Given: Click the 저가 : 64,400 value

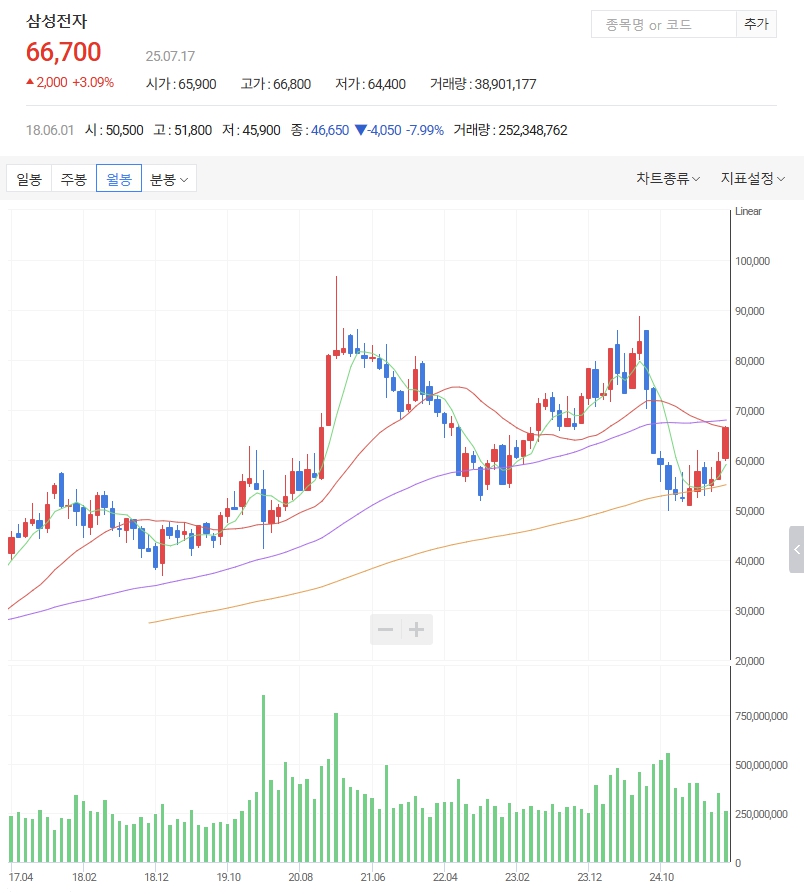Looking at the screenshot, I should [370, 84].
